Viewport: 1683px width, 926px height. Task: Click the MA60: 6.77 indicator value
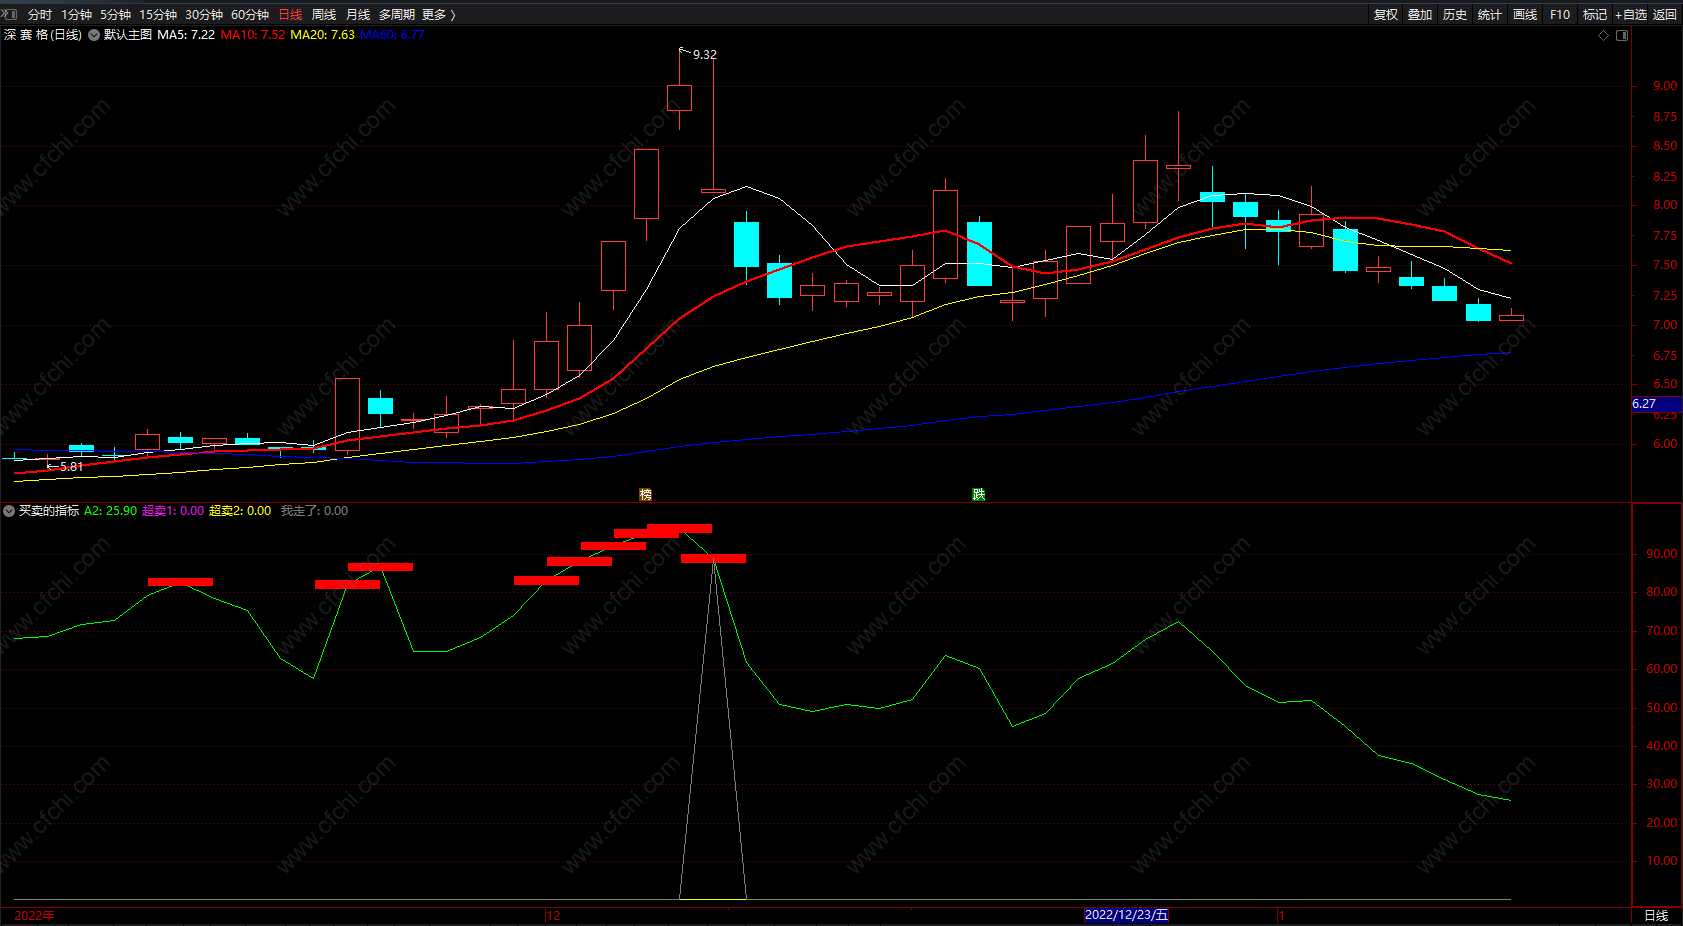(392, 35)
